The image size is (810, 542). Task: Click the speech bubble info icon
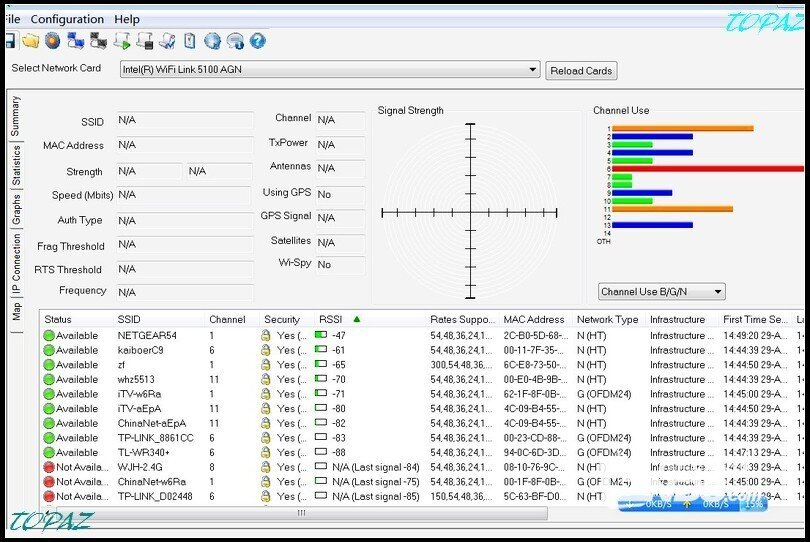coord(235,41)
